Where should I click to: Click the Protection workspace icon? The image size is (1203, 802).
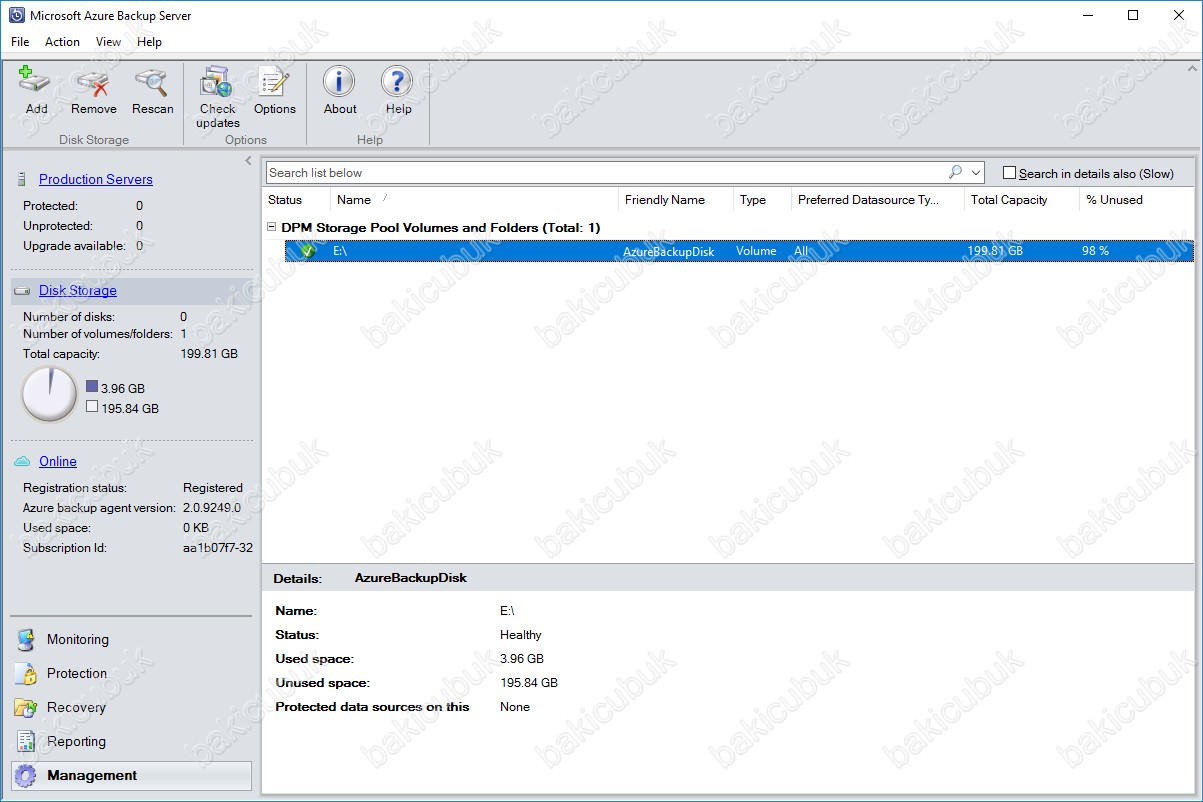coord(26,674)
